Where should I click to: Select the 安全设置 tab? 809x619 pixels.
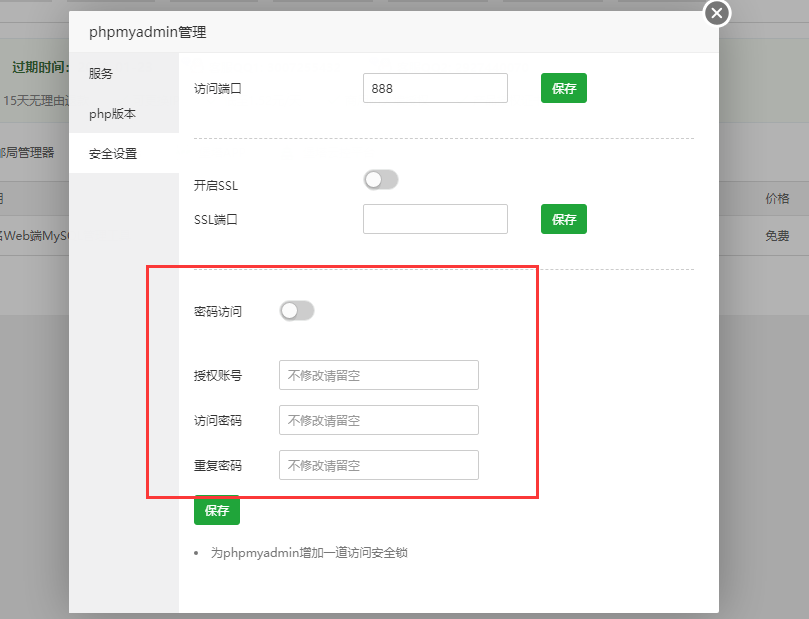pos(124,153)
